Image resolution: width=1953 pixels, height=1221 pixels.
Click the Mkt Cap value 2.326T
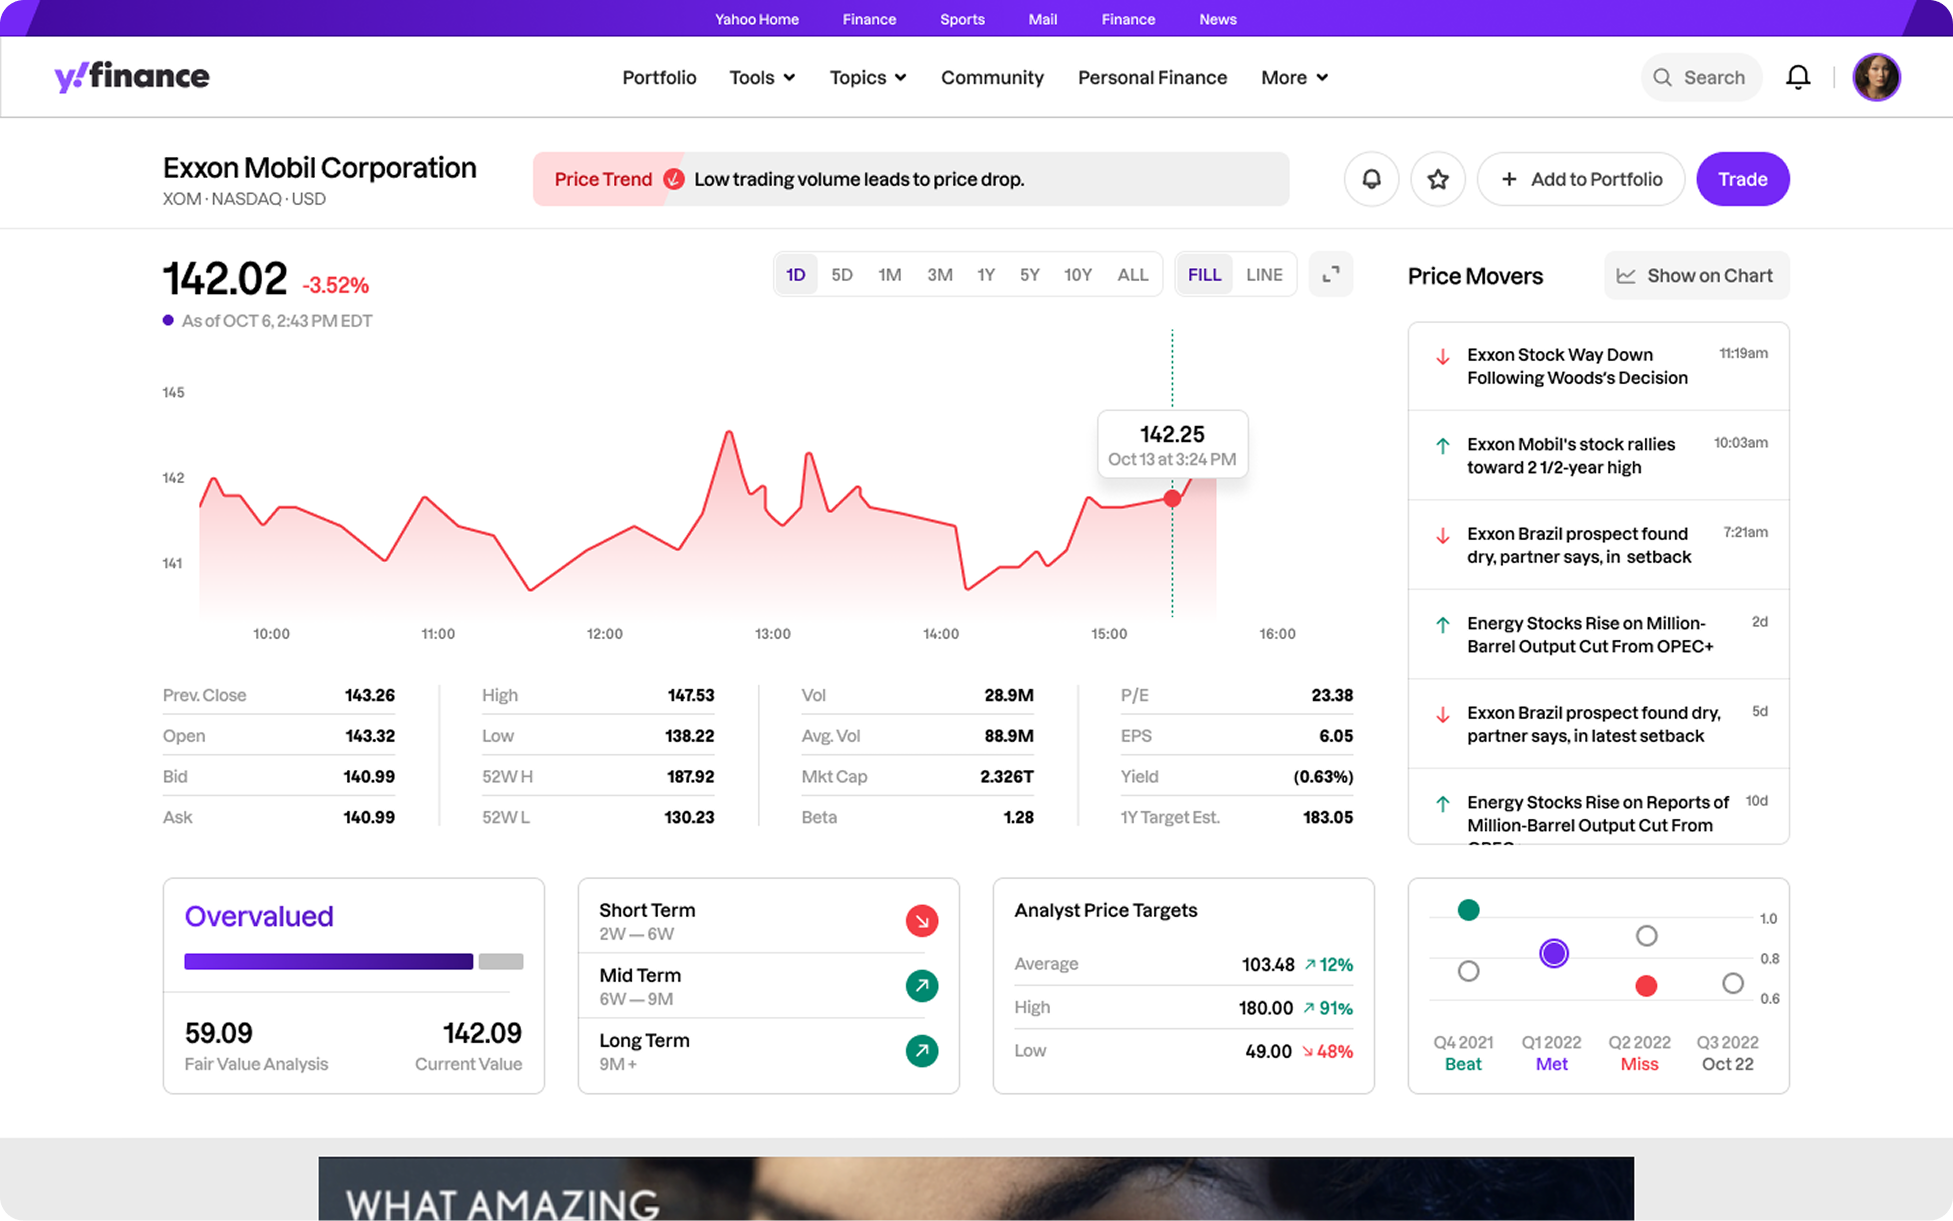1006,776
